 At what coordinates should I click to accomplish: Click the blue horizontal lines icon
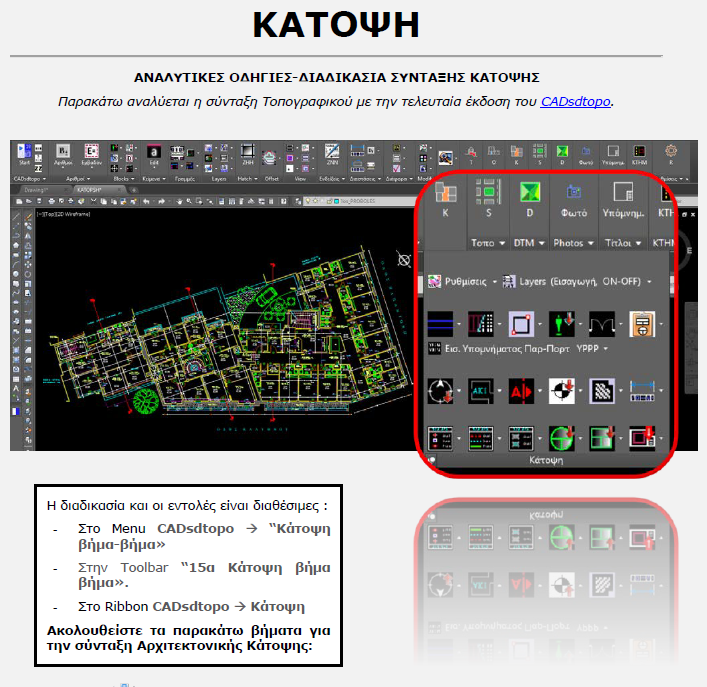[x=440, y=324]
